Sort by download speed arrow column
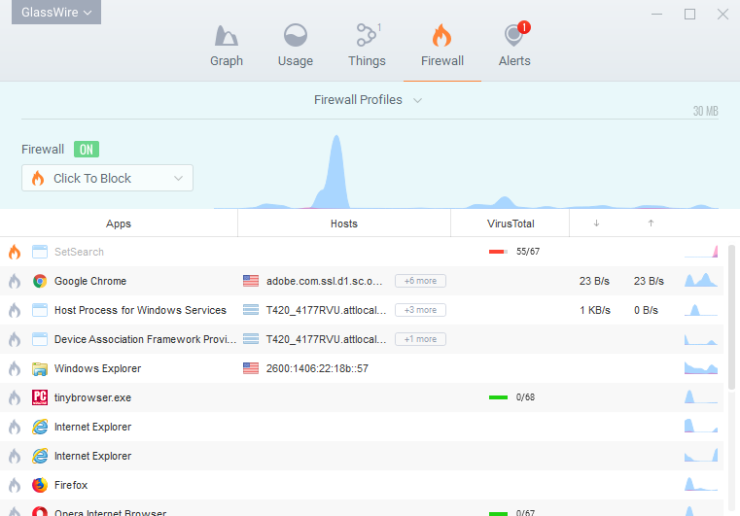740x516 pixels. 597,223
